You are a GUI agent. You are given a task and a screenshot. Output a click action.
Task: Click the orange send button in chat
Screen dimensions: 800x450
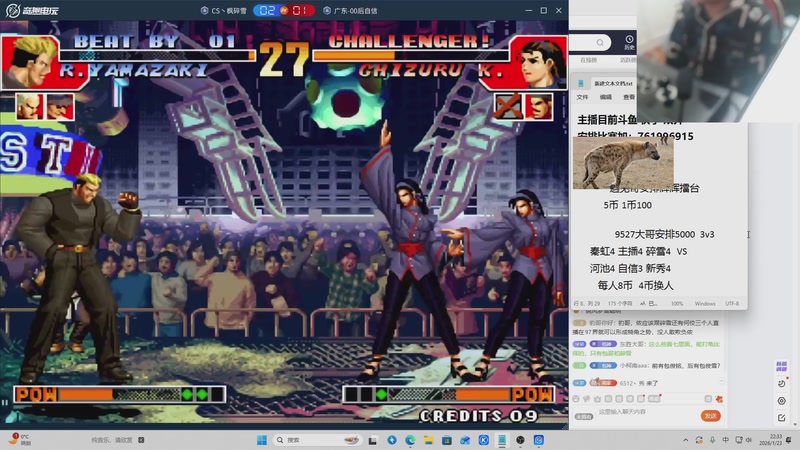click(x=710, y=415)
